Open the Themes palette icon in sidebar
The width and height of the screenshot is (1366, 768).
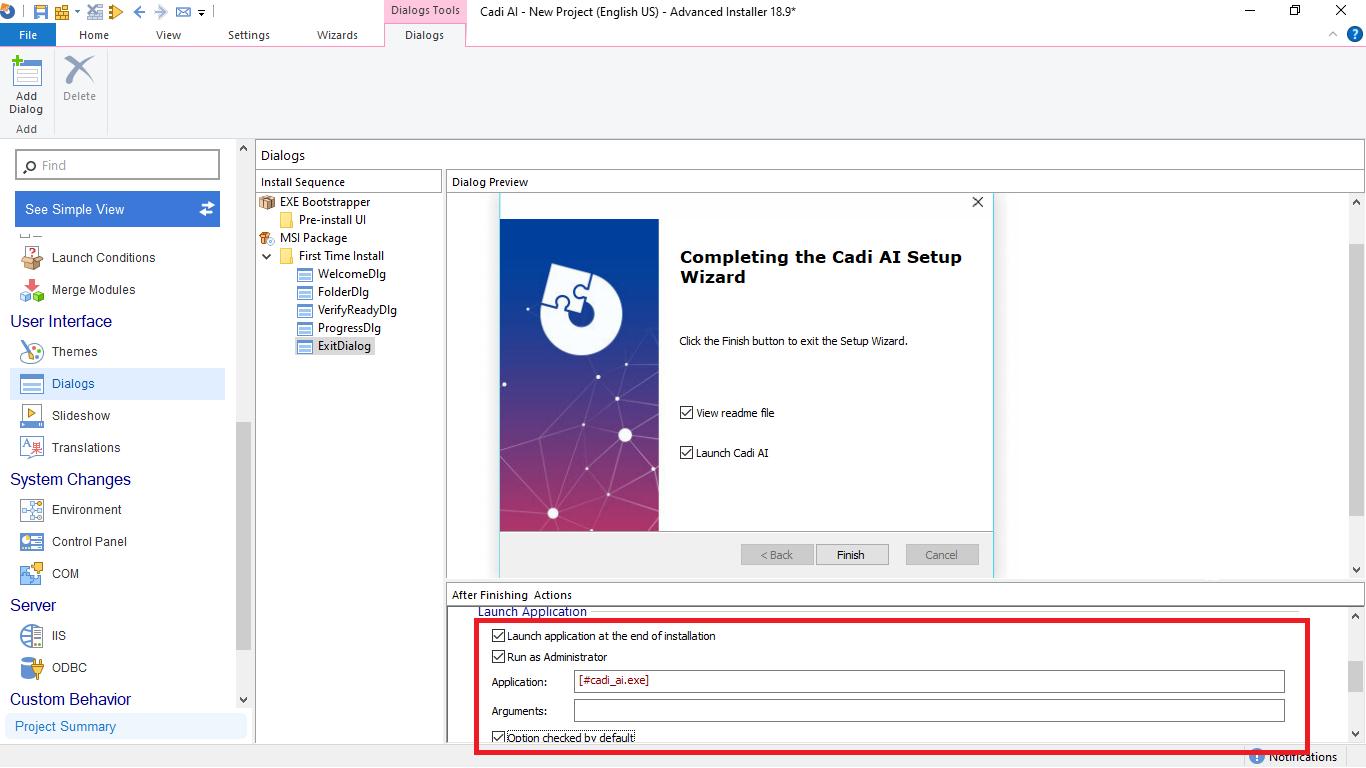tap(32, 352)
